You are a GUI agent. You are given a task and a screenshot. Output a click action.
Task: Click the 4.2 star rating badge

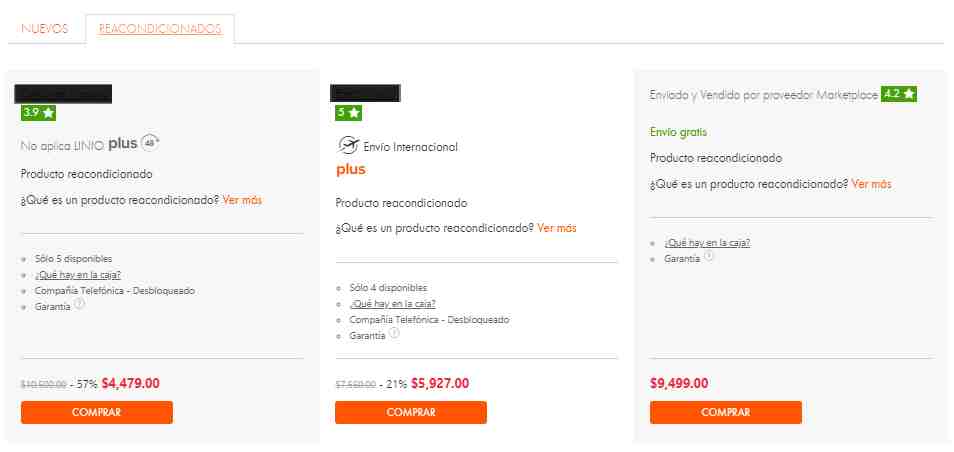point(899,94)
